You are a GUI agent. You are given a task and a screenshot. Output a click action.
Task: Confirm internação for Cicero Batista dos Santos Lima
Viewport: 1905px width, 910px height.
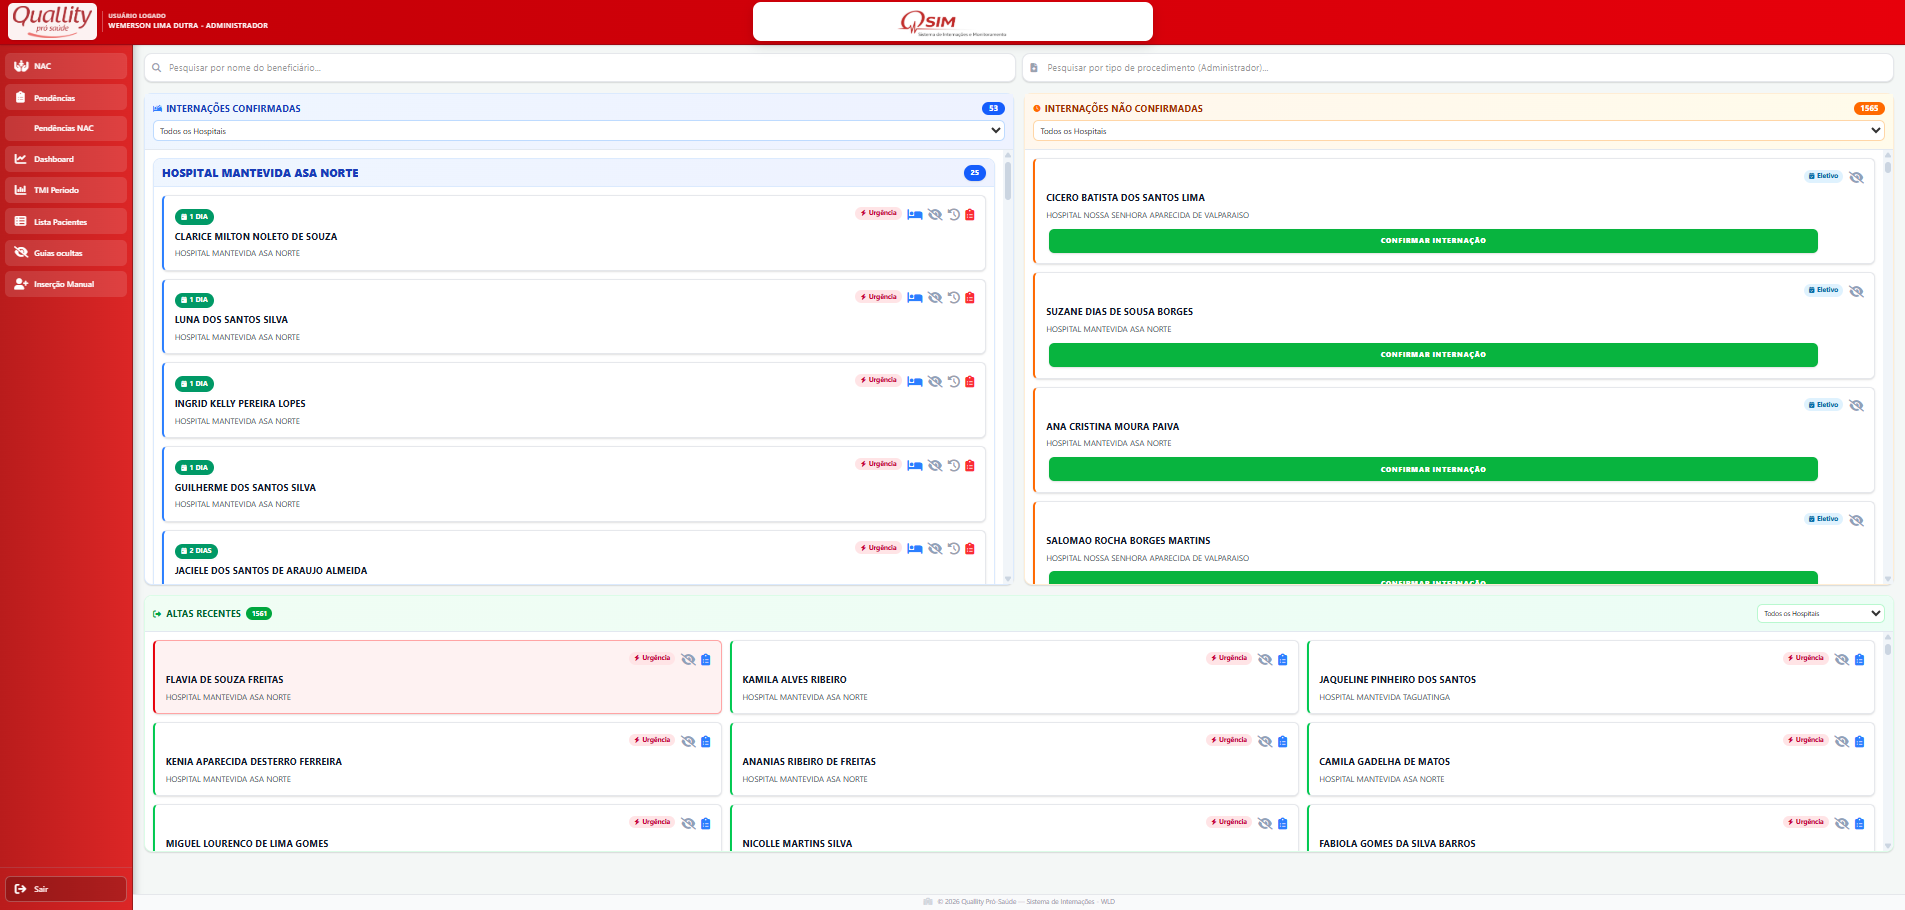[1433, 241]
